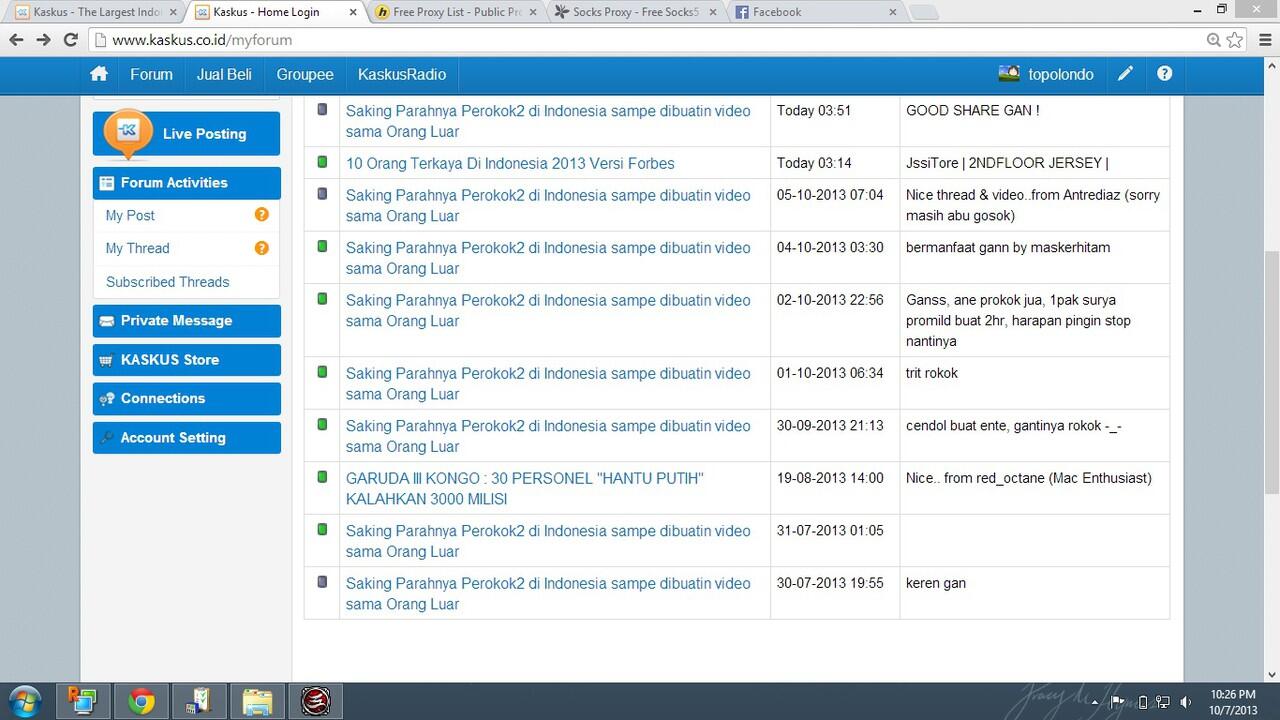Screen dimensions: 1280x720
Task: Open the KaskusRadio menu
Action: pyautogui.click(x=402, y=74)
